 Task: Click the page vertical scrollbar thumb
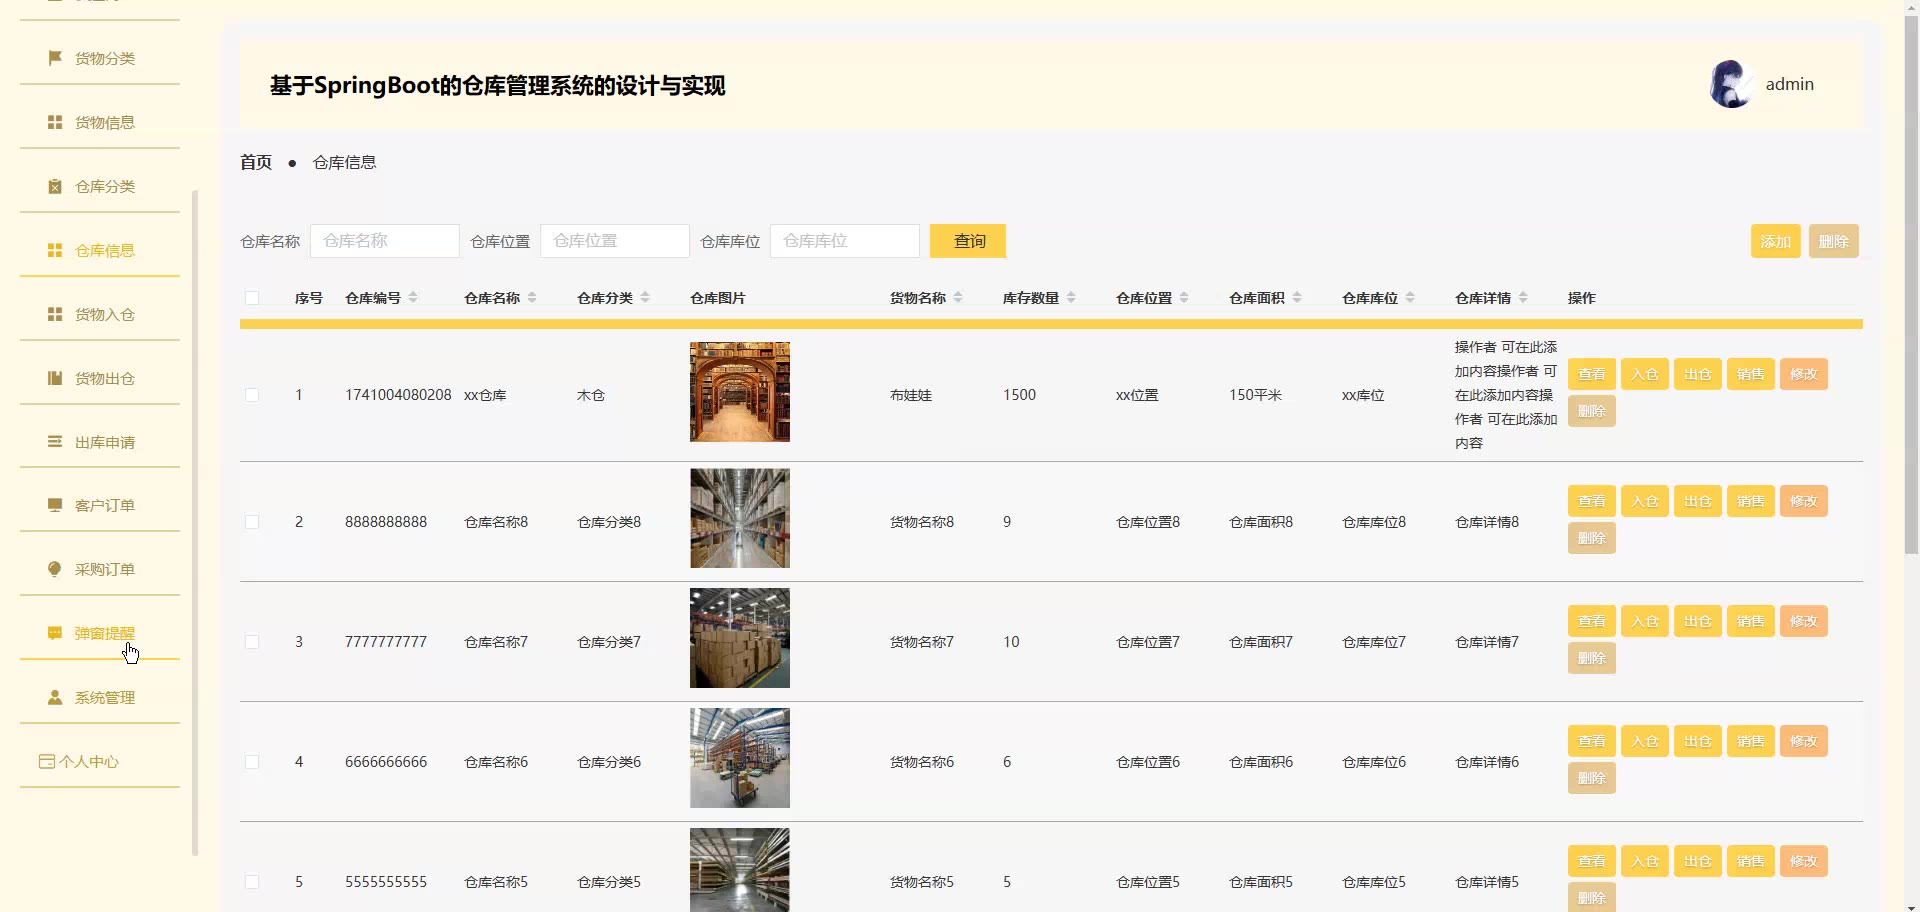click(1911, 280)
